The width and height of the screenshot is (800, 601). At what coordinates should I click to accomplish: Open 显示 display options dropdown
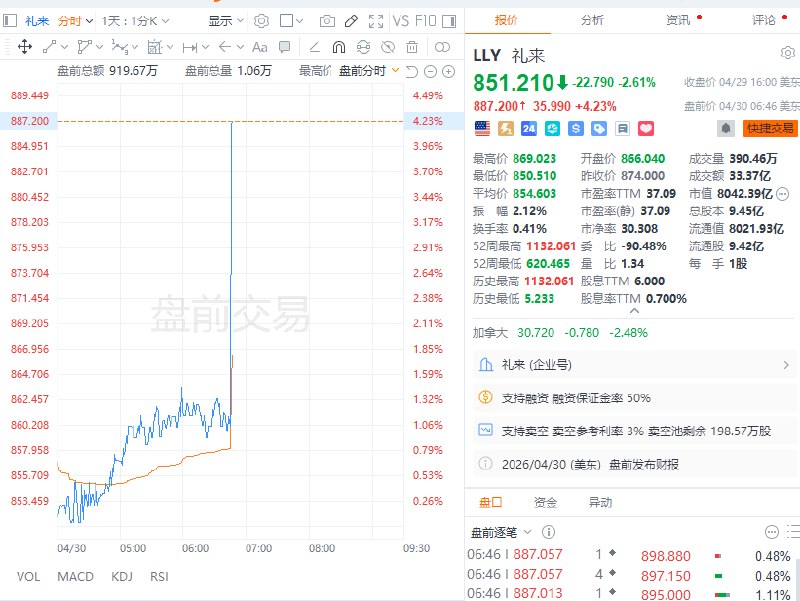[226, 21]
